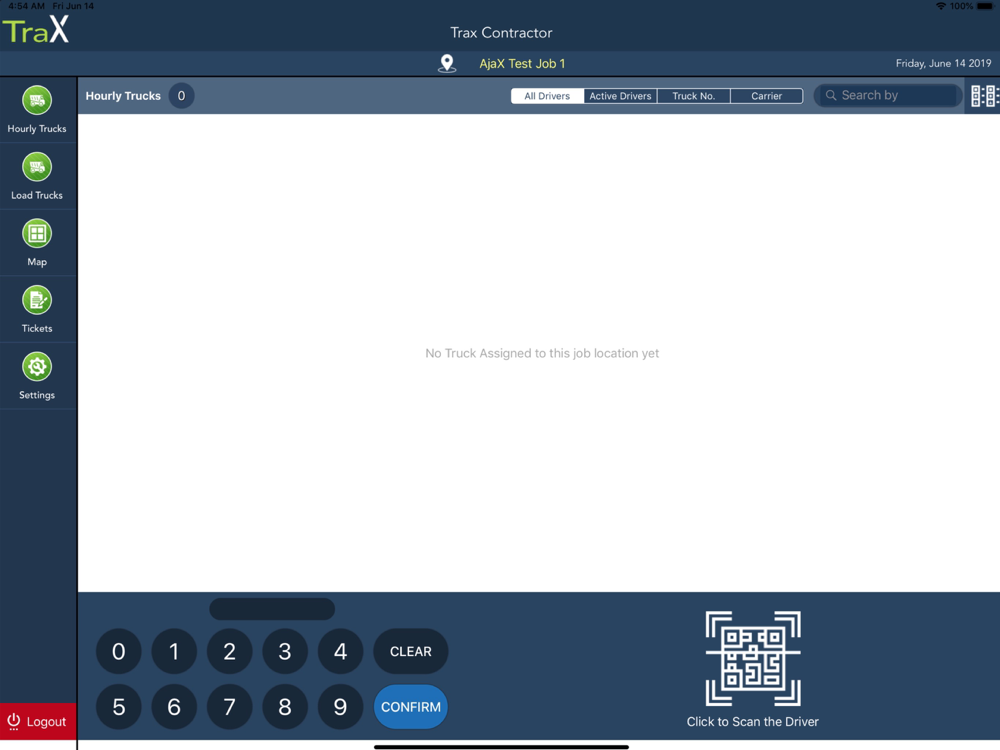
Task: Tap keypad digit 1
Action: (174, 651)
